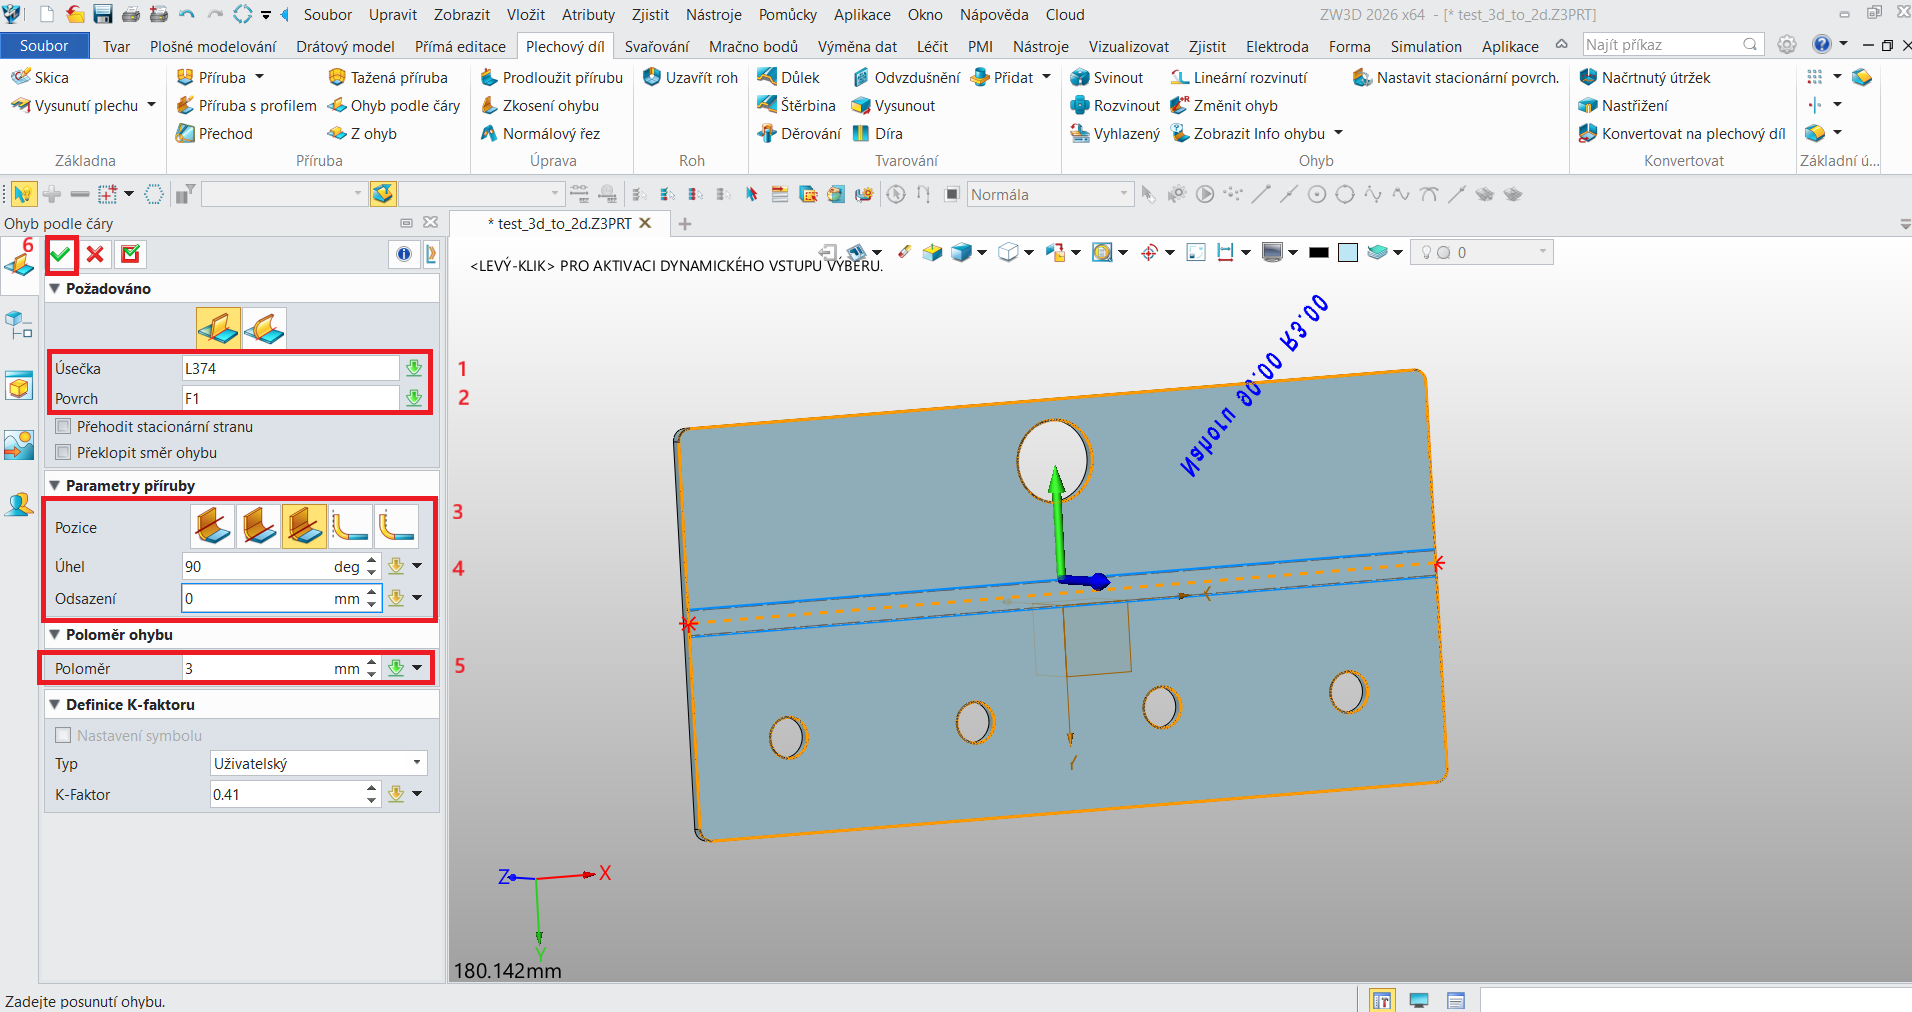Click the Změnit ohyb tool
Screen dimensions: 1912x1012
[x=1224, y=105]
